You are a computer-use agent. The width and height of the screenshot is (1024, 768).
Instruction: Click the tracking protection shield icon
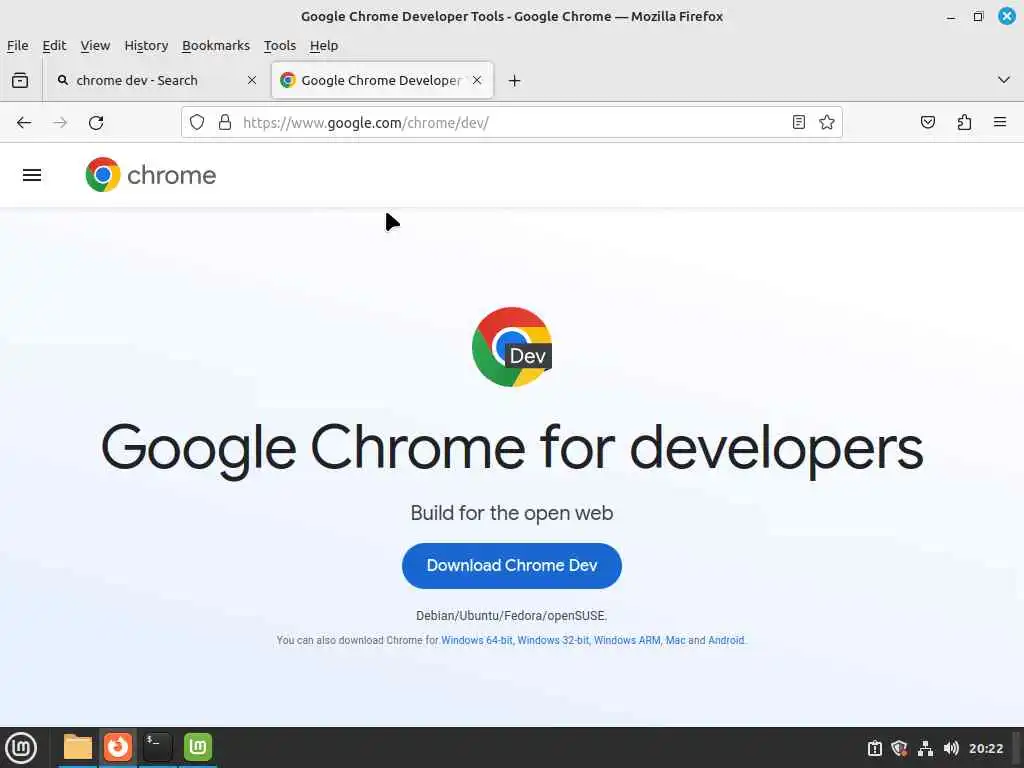197,122
